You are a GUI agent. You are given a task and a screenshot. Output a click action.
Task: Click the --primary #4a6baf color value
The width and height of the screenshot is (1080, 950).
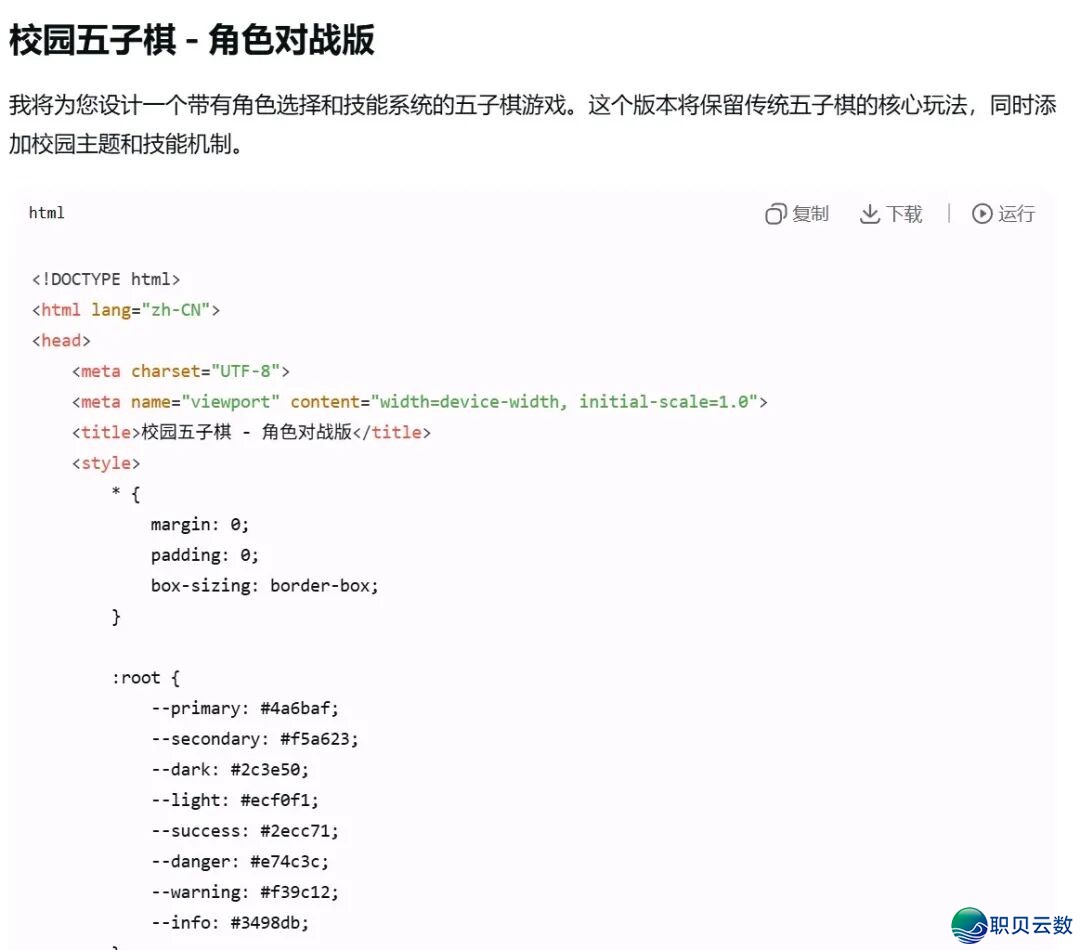(x=300, y=708)
